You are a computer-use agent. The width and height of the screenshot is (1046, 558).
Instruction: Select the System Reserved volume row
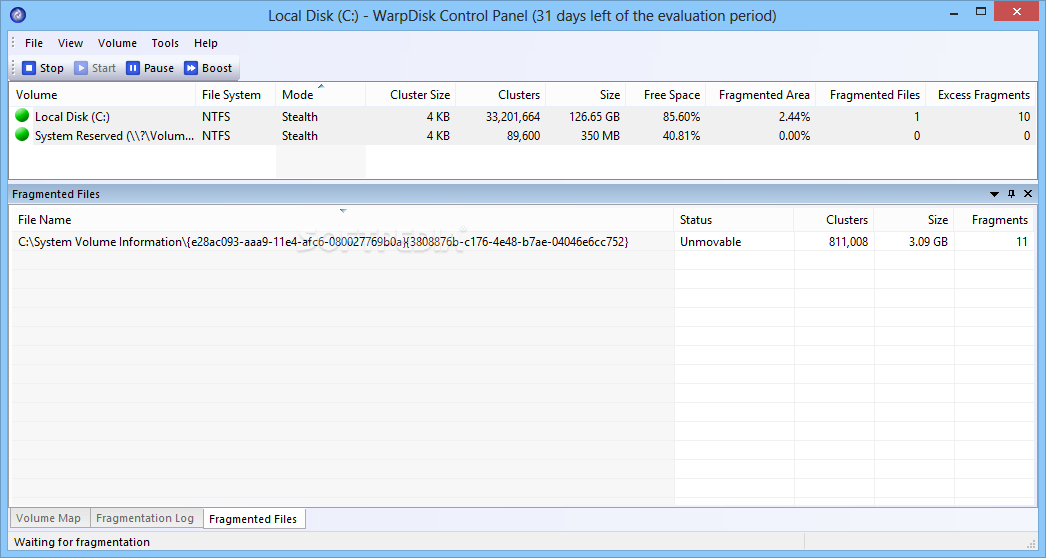tap(522, 135)
